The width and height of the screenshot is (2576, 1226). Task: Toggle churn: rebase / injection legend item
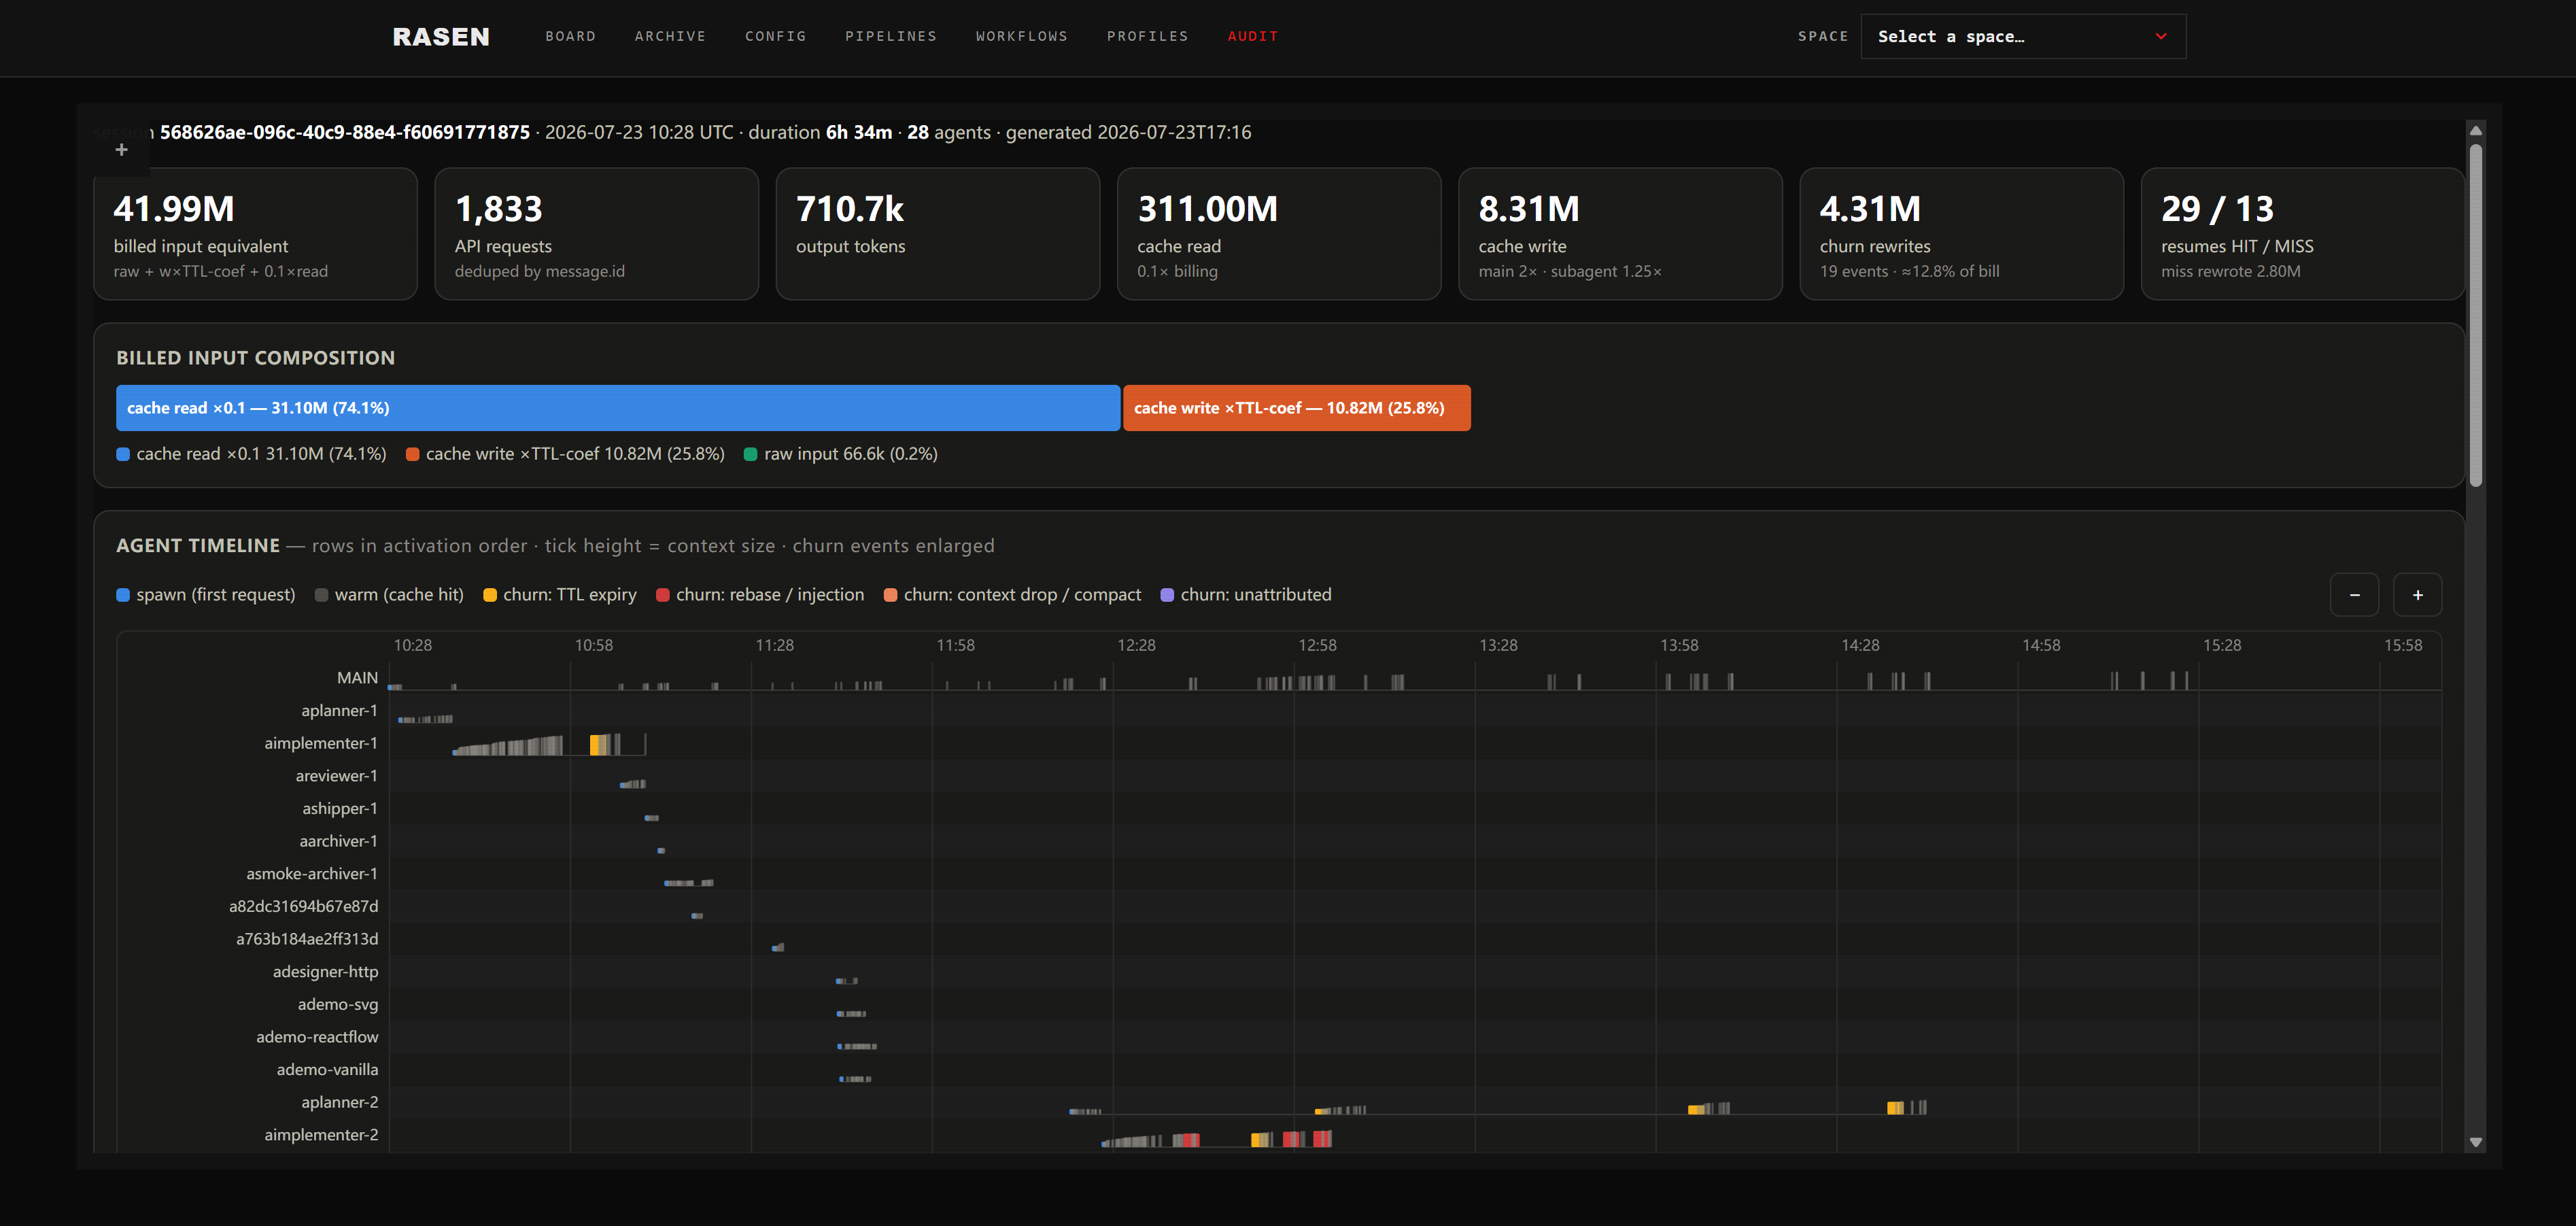(759, 595)
